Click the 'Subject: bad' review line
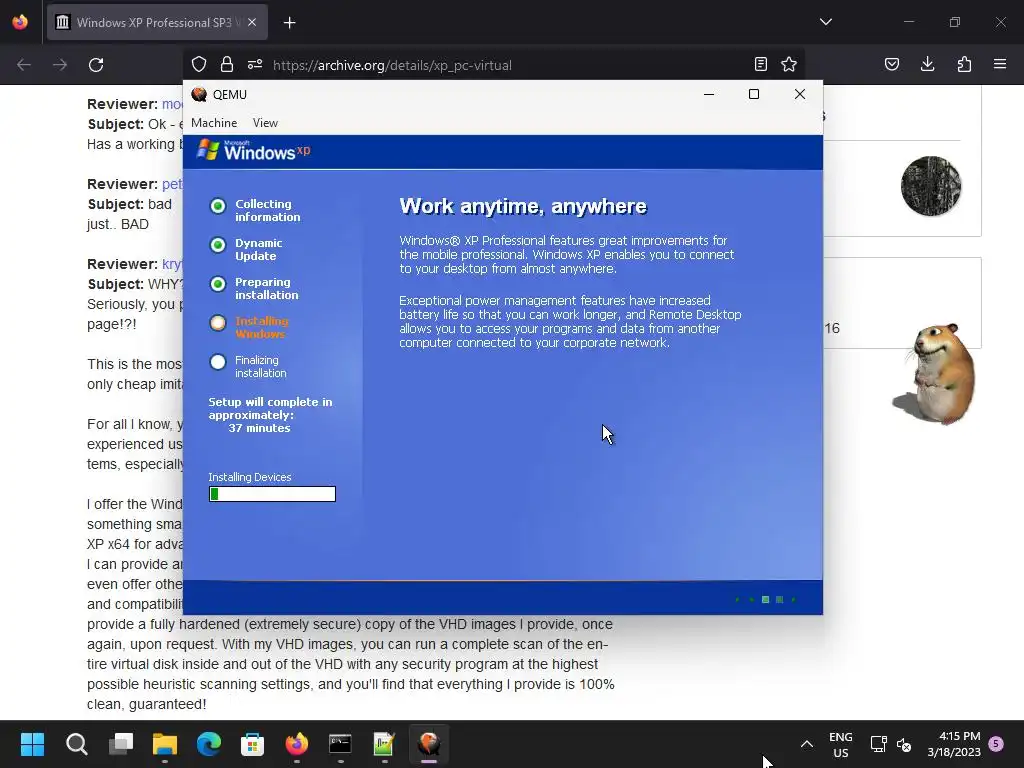 tap(129, 204)
